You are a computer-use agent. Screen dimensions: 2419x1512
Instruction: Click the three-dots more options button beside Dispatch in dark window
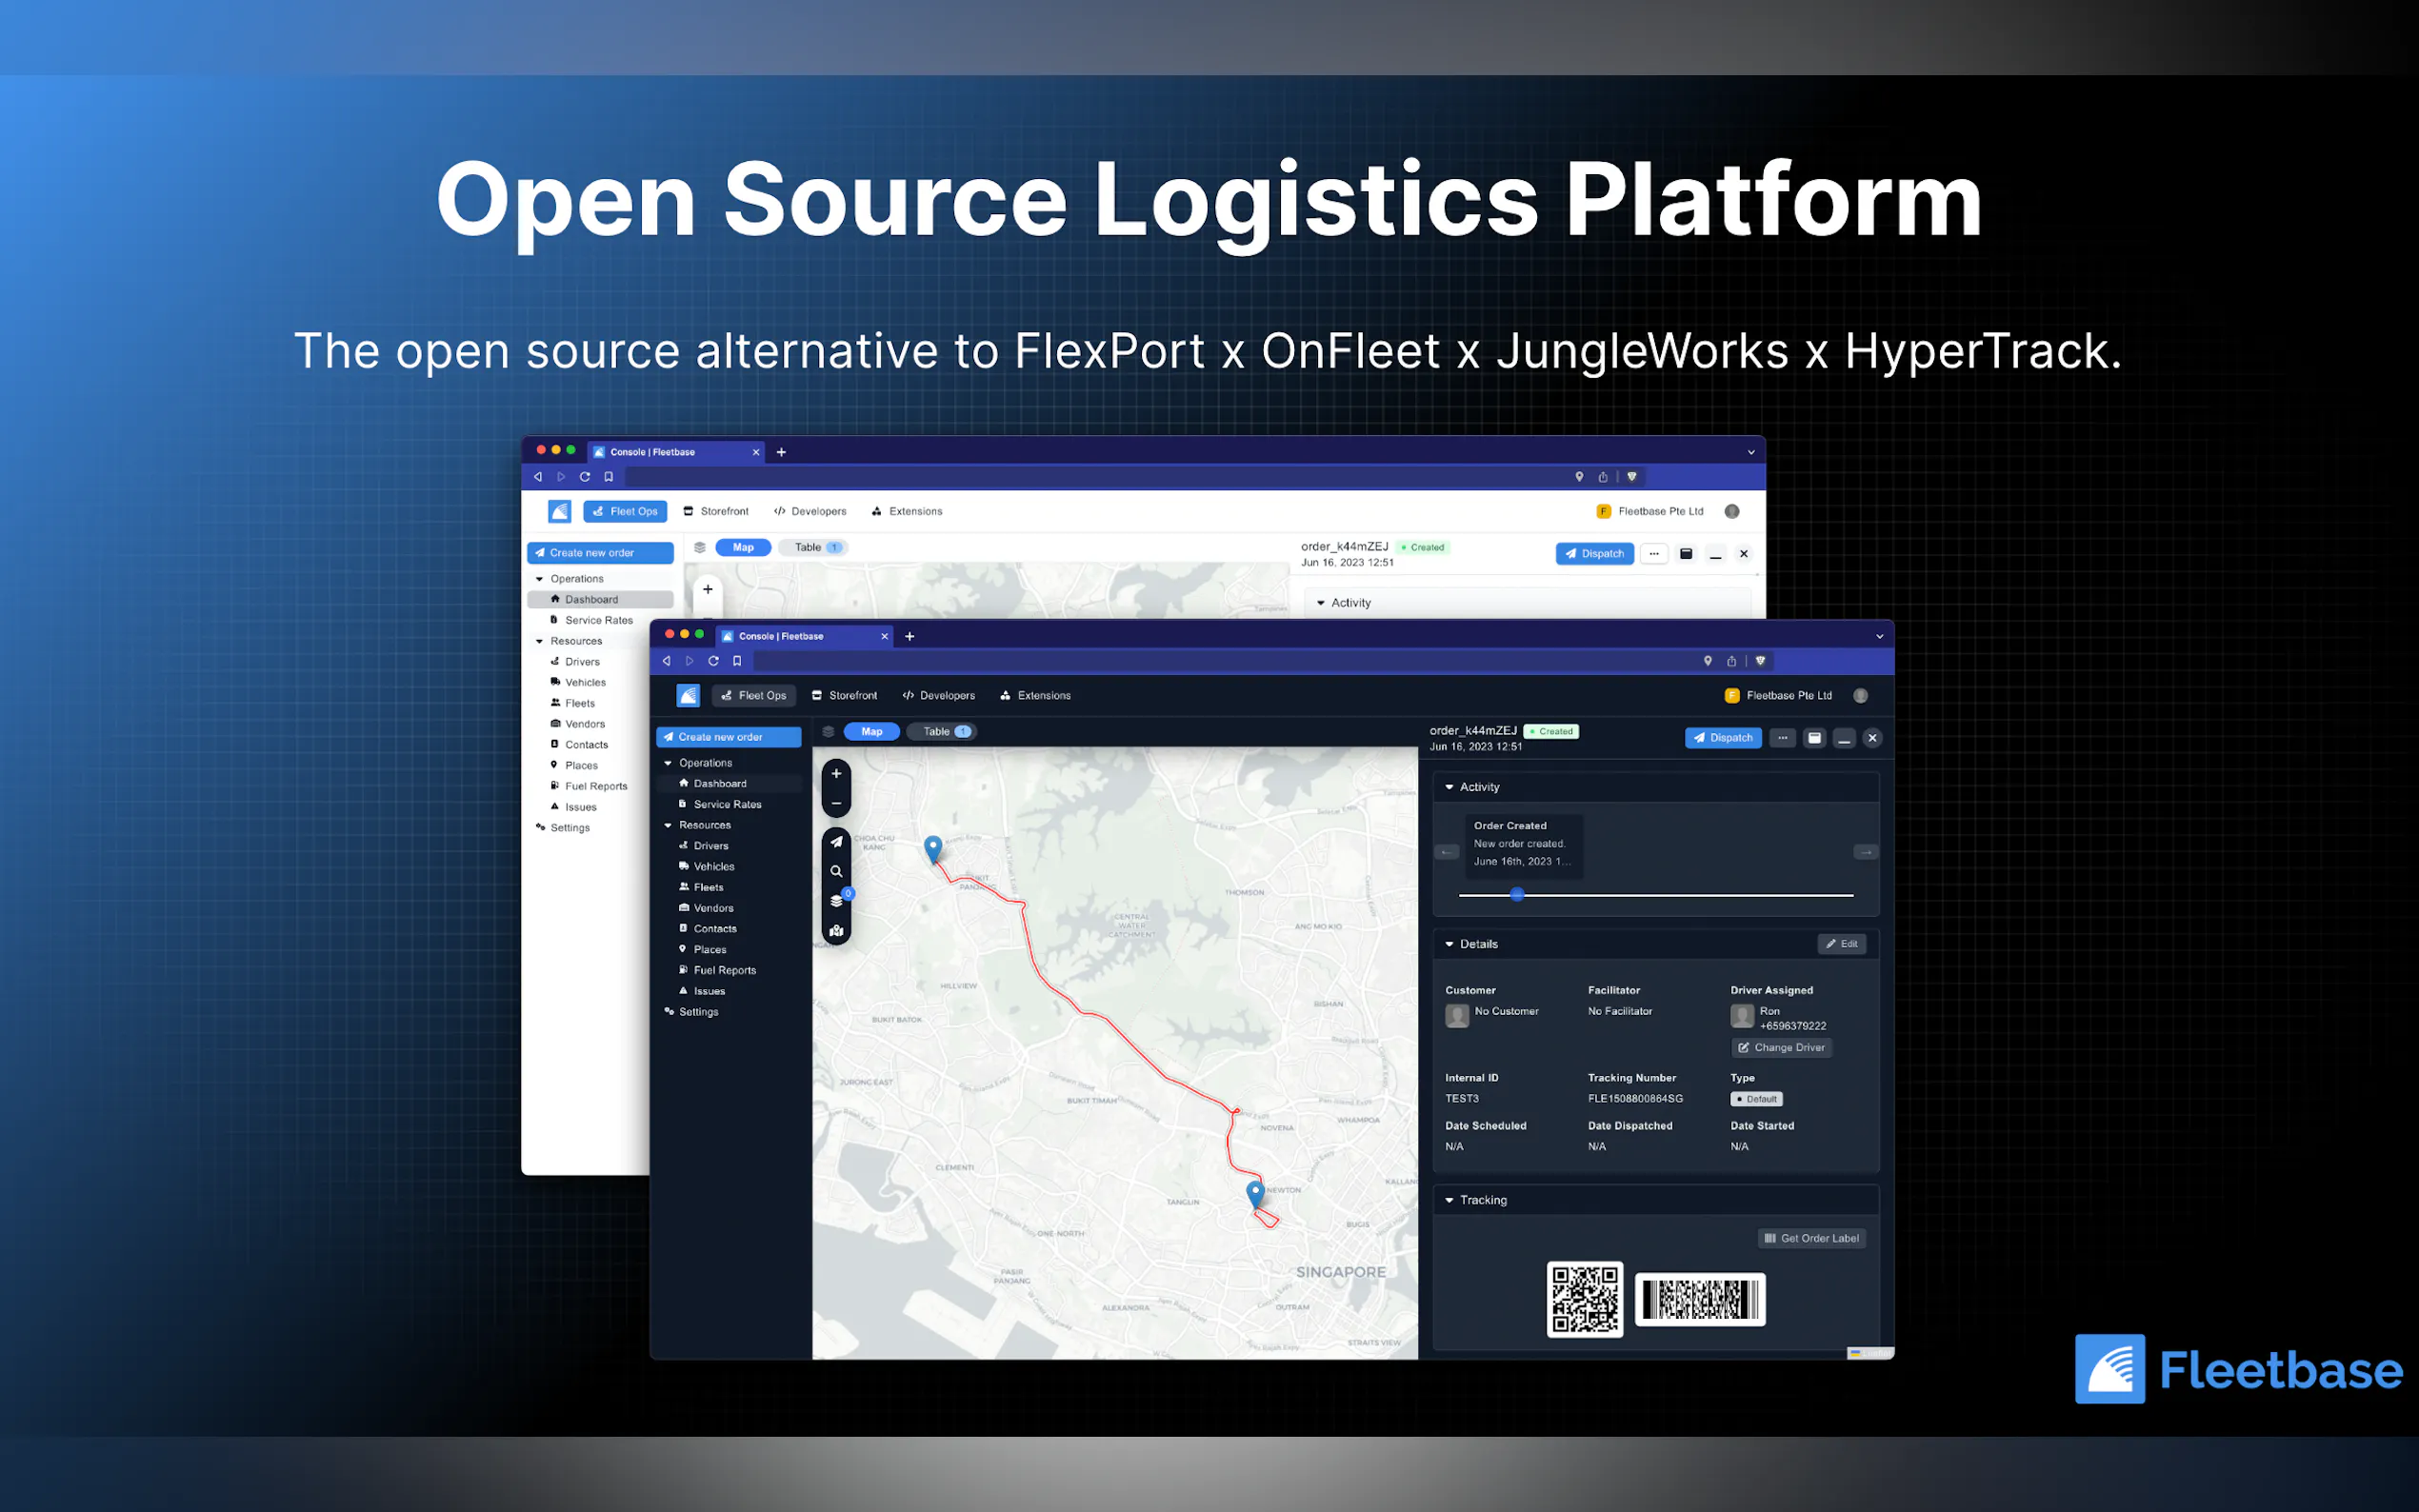1782,738
